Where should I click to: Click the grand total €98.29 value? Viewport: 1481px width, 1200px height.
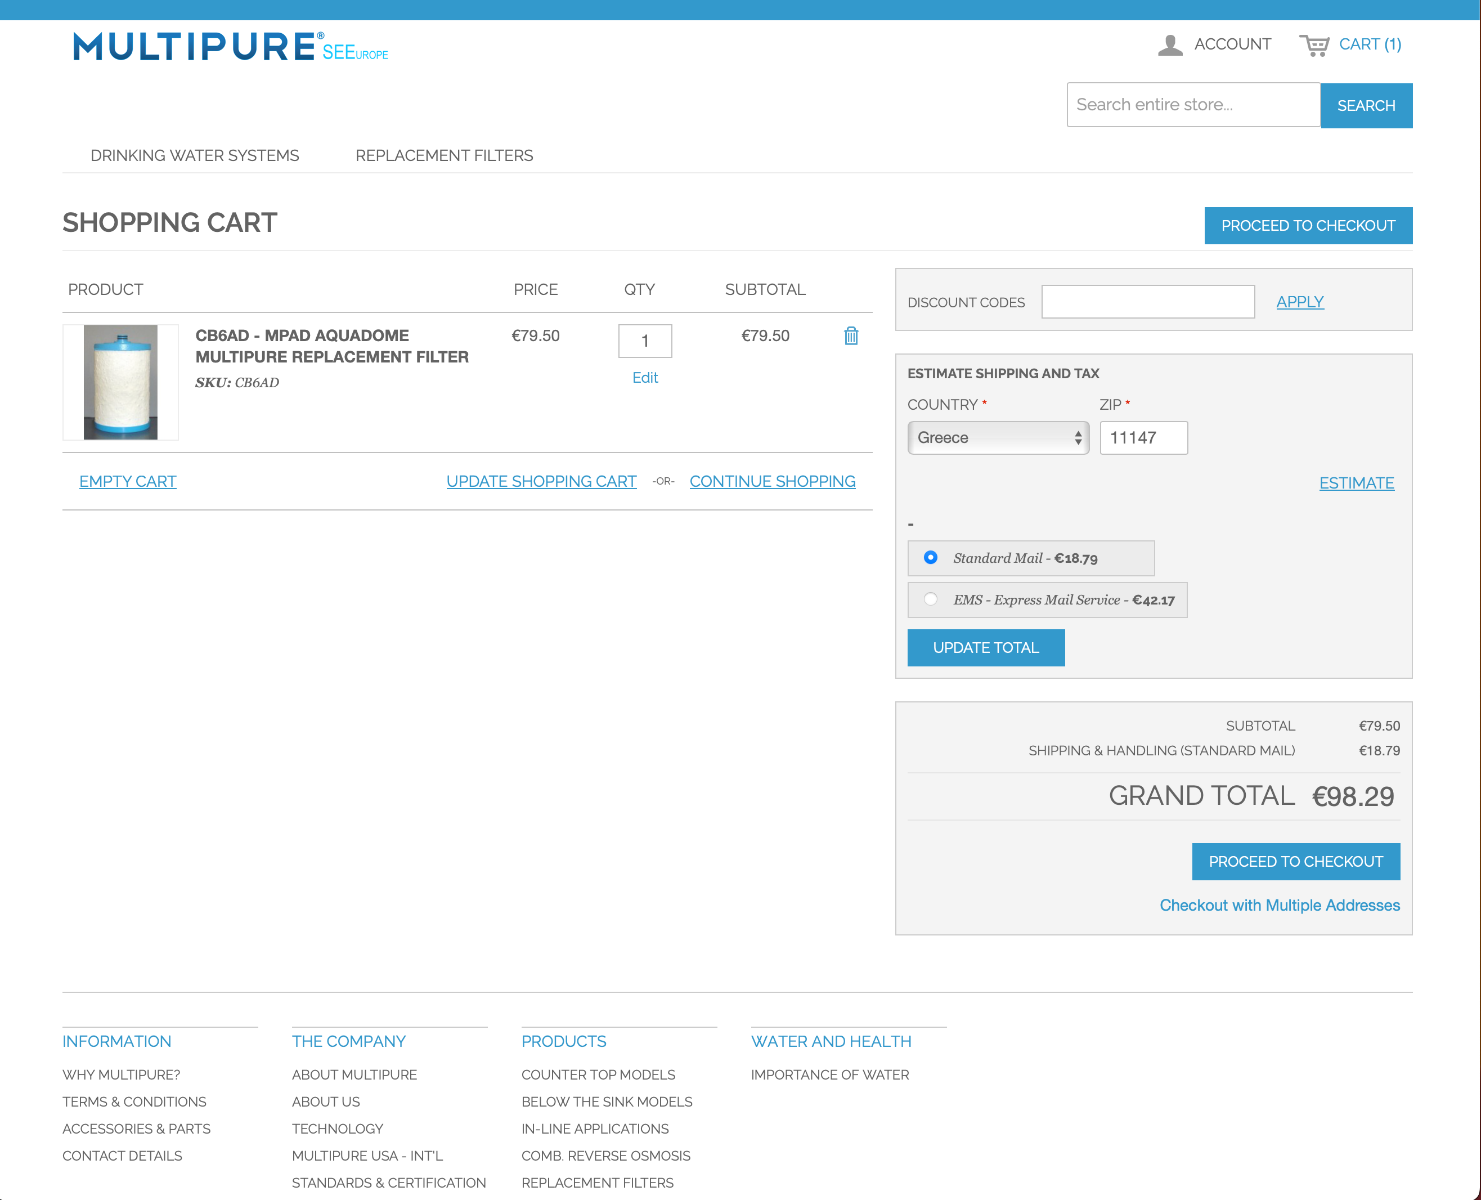[x=1353, y=797]
